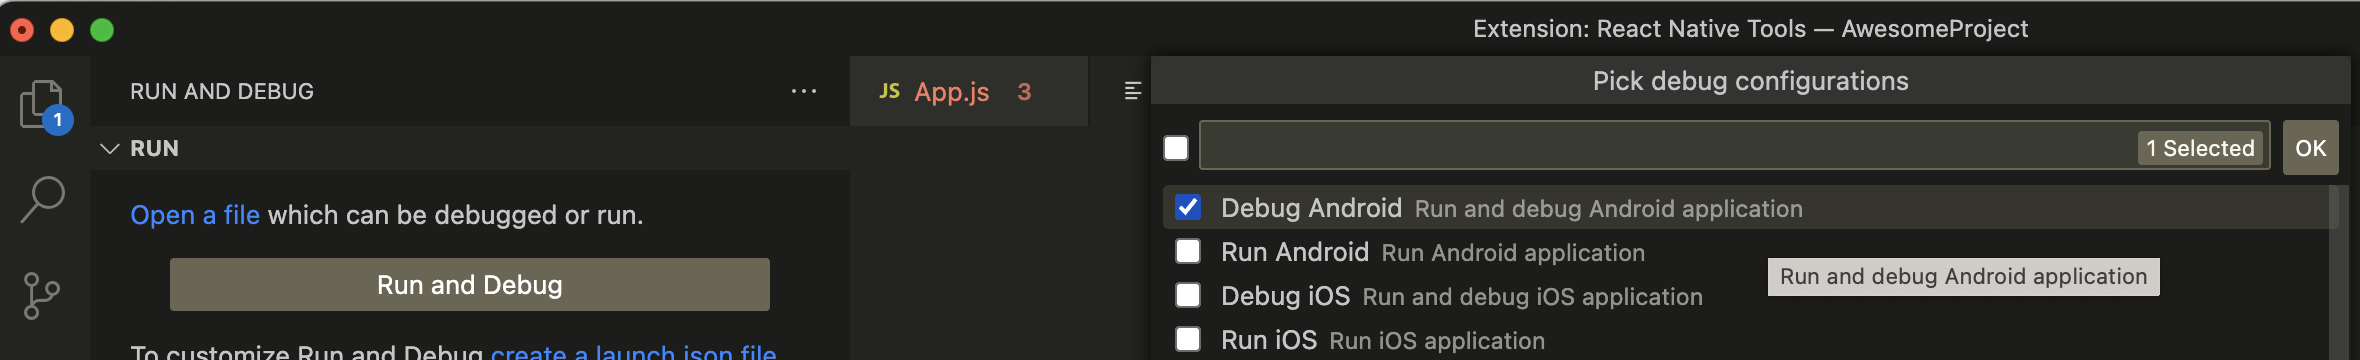Focus the debug configuration filter input

(x=1668, y=148)
